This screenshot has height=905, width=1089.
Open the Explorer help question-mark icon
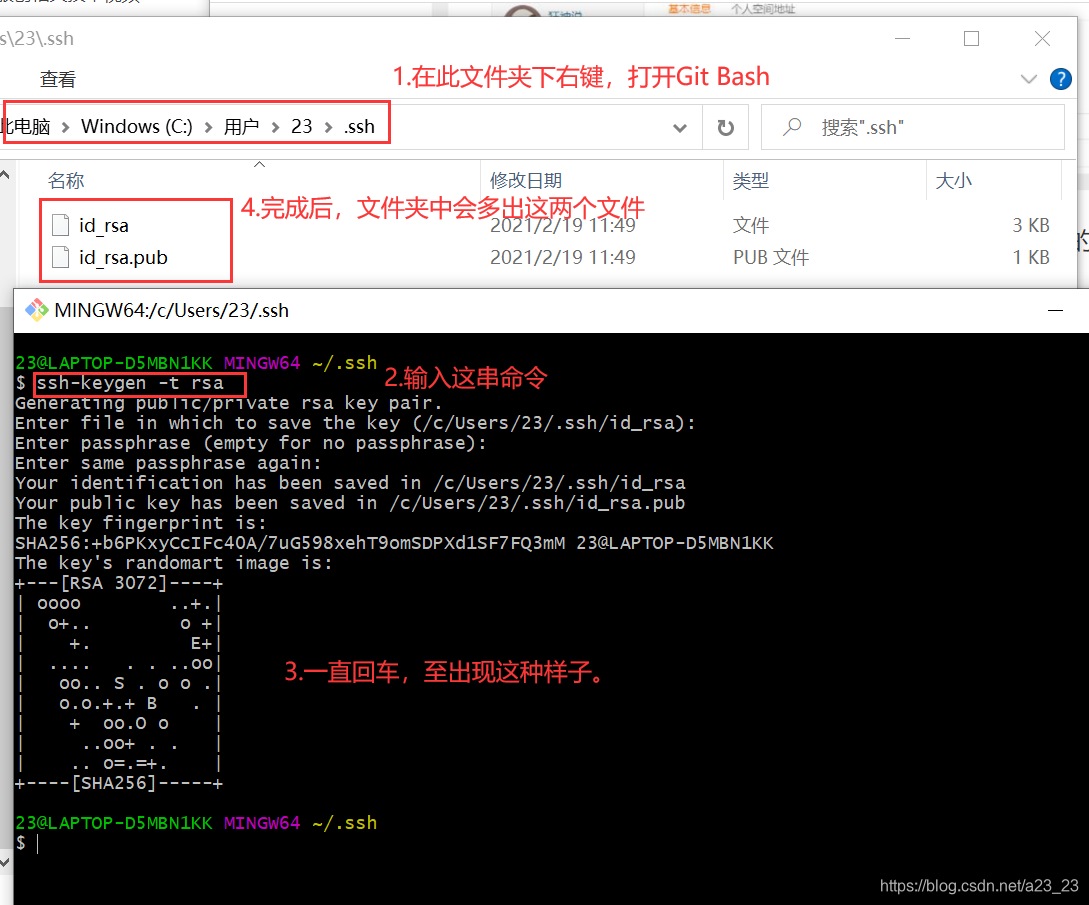point(1060,79)
